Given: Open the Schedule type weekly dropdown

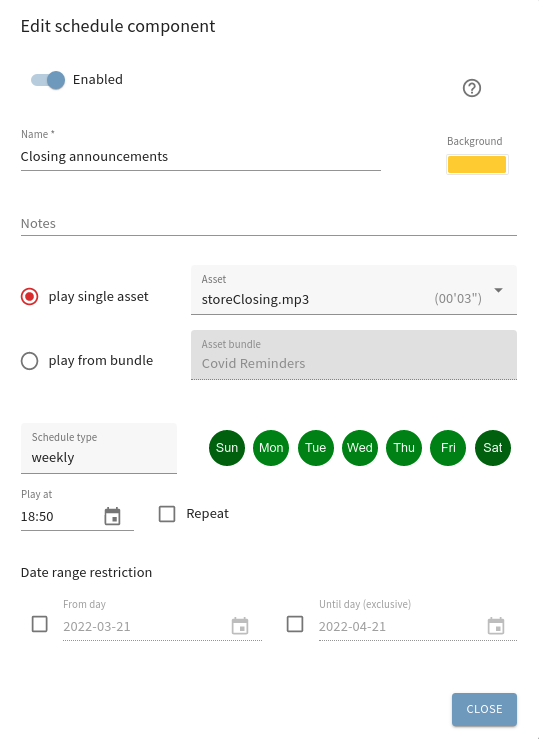Looking at the screenshot, I should point(99,448).
